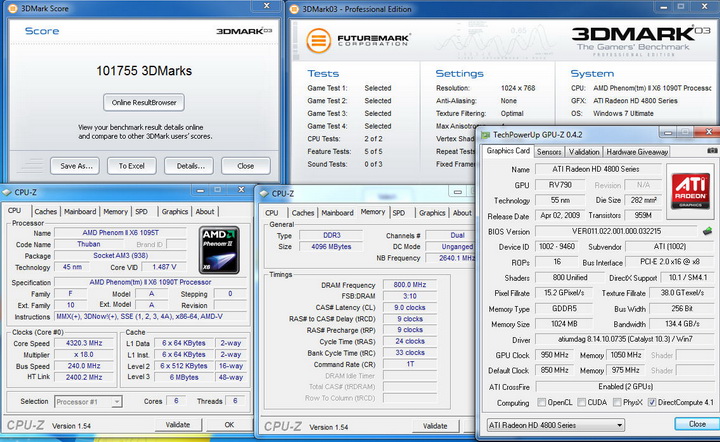This screenshot has width=720, height=442.
Task: Click the ATI CrossFire Enabled (2 GPUs) field
Action: (625, 386)
